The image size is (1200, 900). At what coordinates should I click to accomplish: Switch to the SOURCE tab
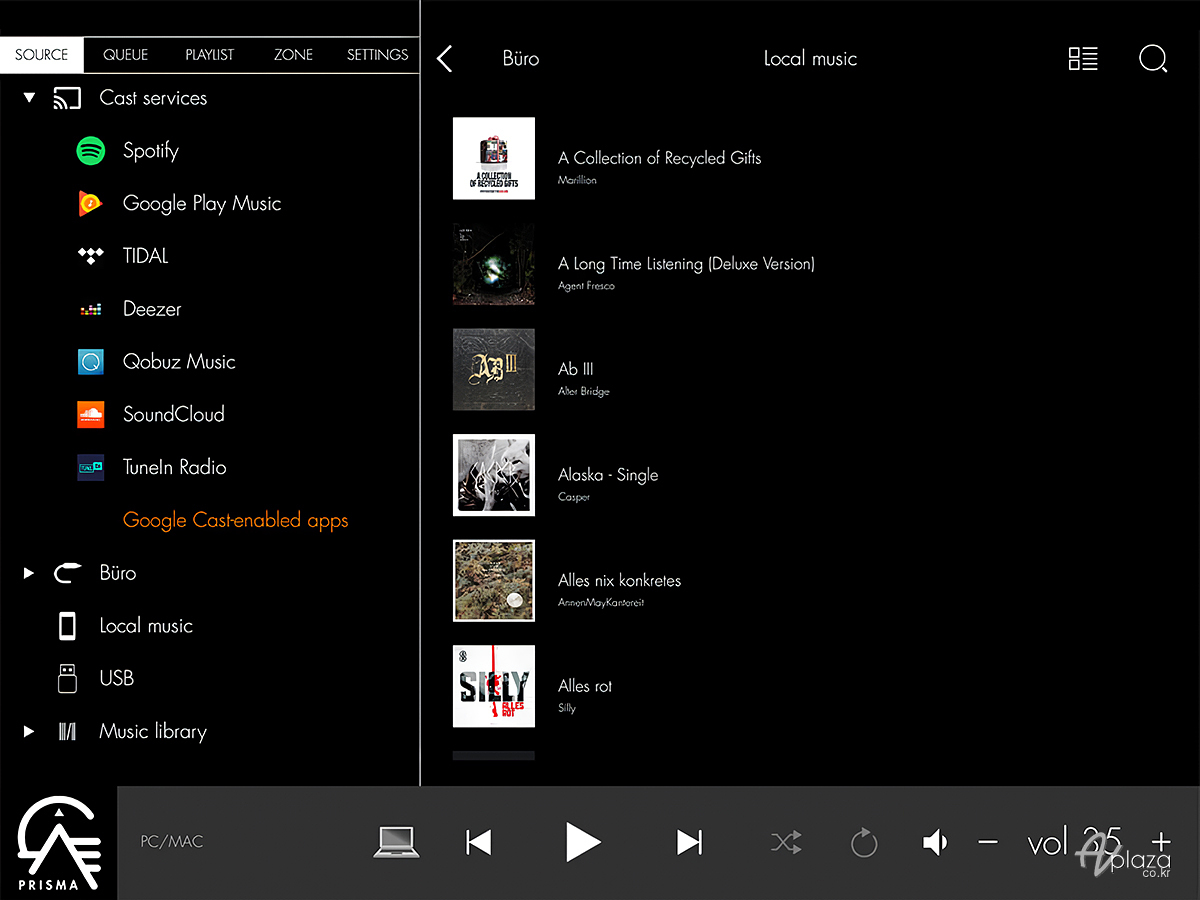point(42,55)
